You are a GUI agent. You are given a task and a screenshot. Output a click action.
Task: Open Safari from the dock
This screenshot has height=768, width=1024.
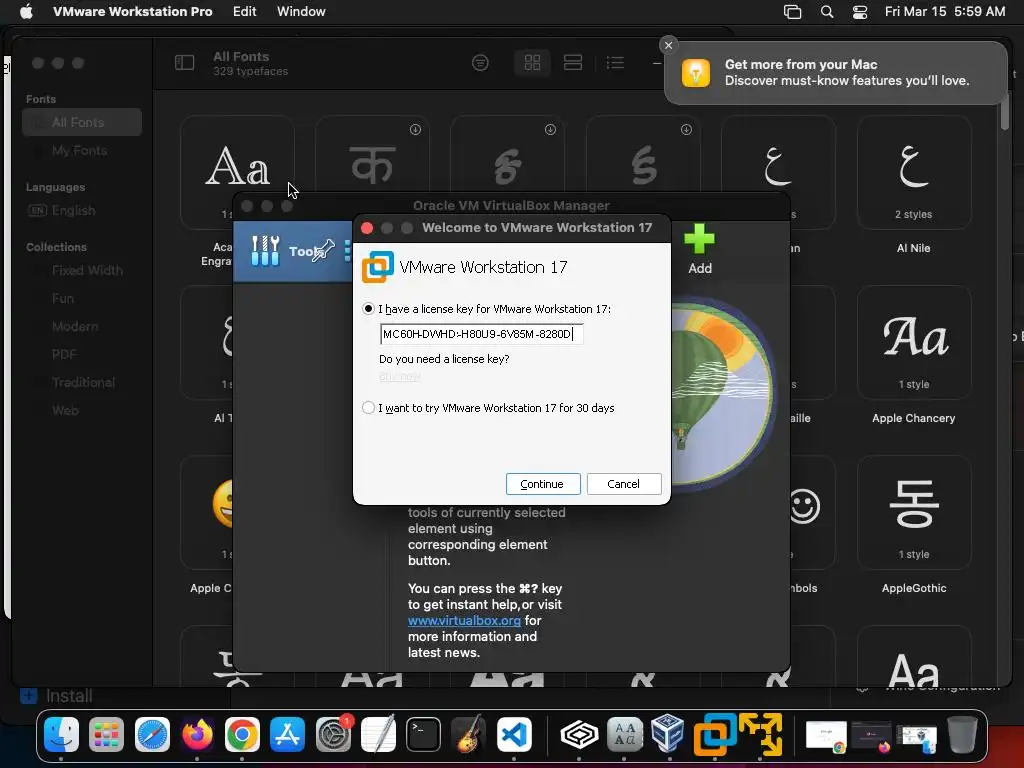[x=152, y=734]
